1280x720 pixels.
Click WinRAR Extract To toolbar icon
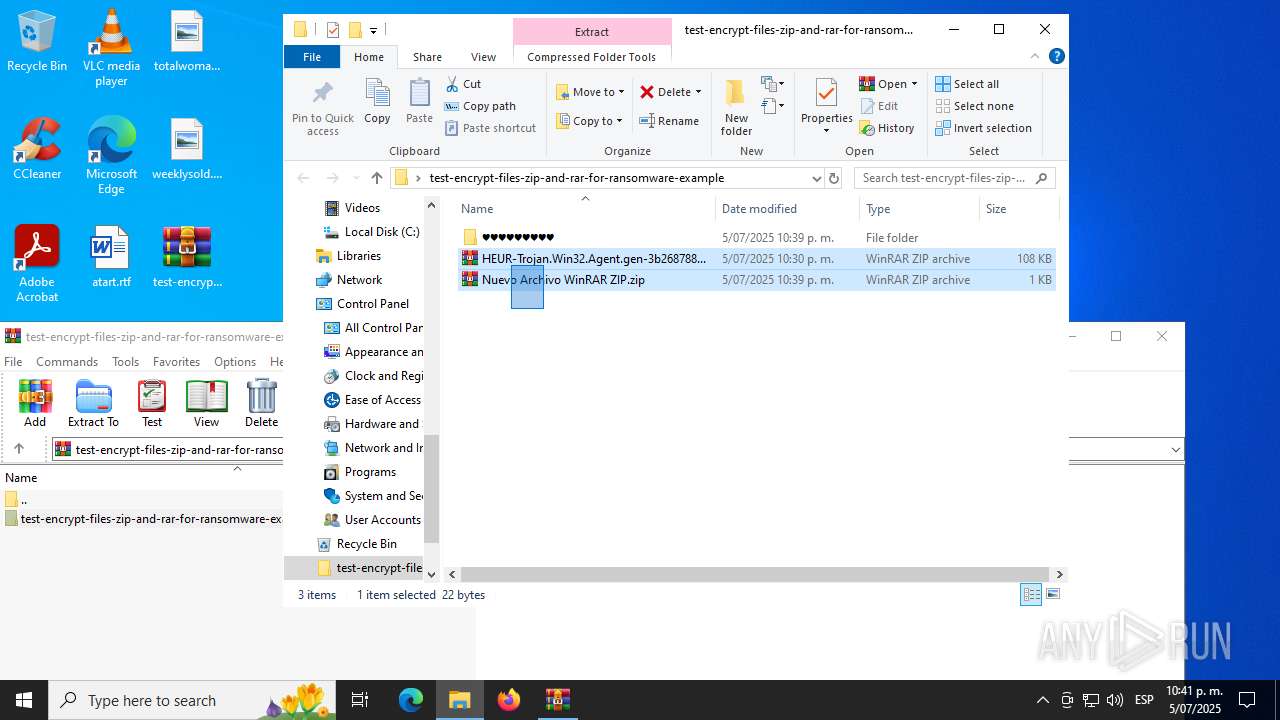[x=93, y=403]
